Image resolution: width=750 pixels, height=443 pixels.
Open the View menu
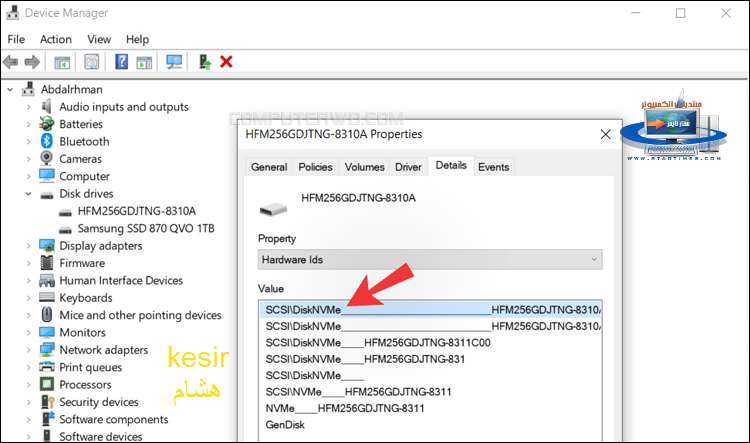(x=99, y=39)
